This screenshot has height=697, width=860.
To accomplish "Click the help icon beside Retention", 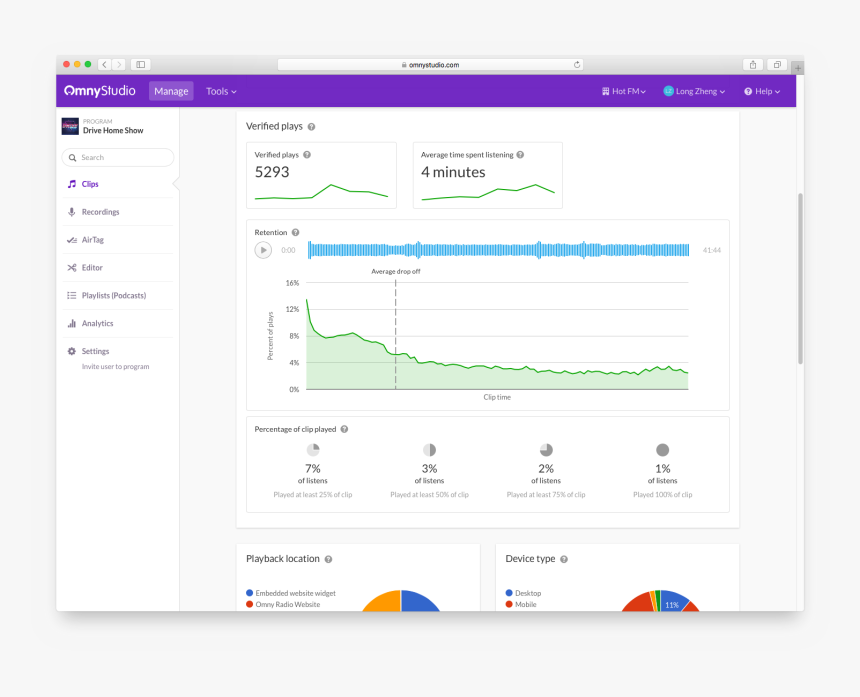I will point(296,233).
